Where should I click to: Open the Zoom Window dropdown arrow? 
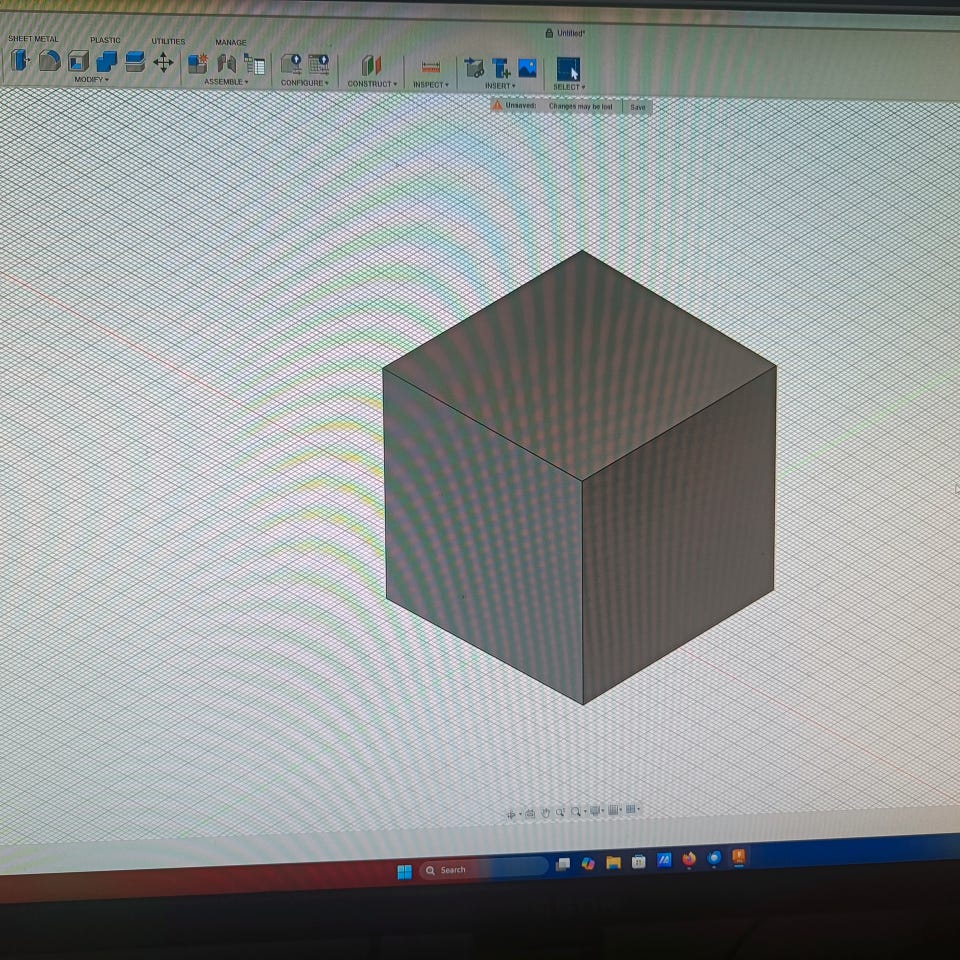pyautogui.click(x=585, y=811)
